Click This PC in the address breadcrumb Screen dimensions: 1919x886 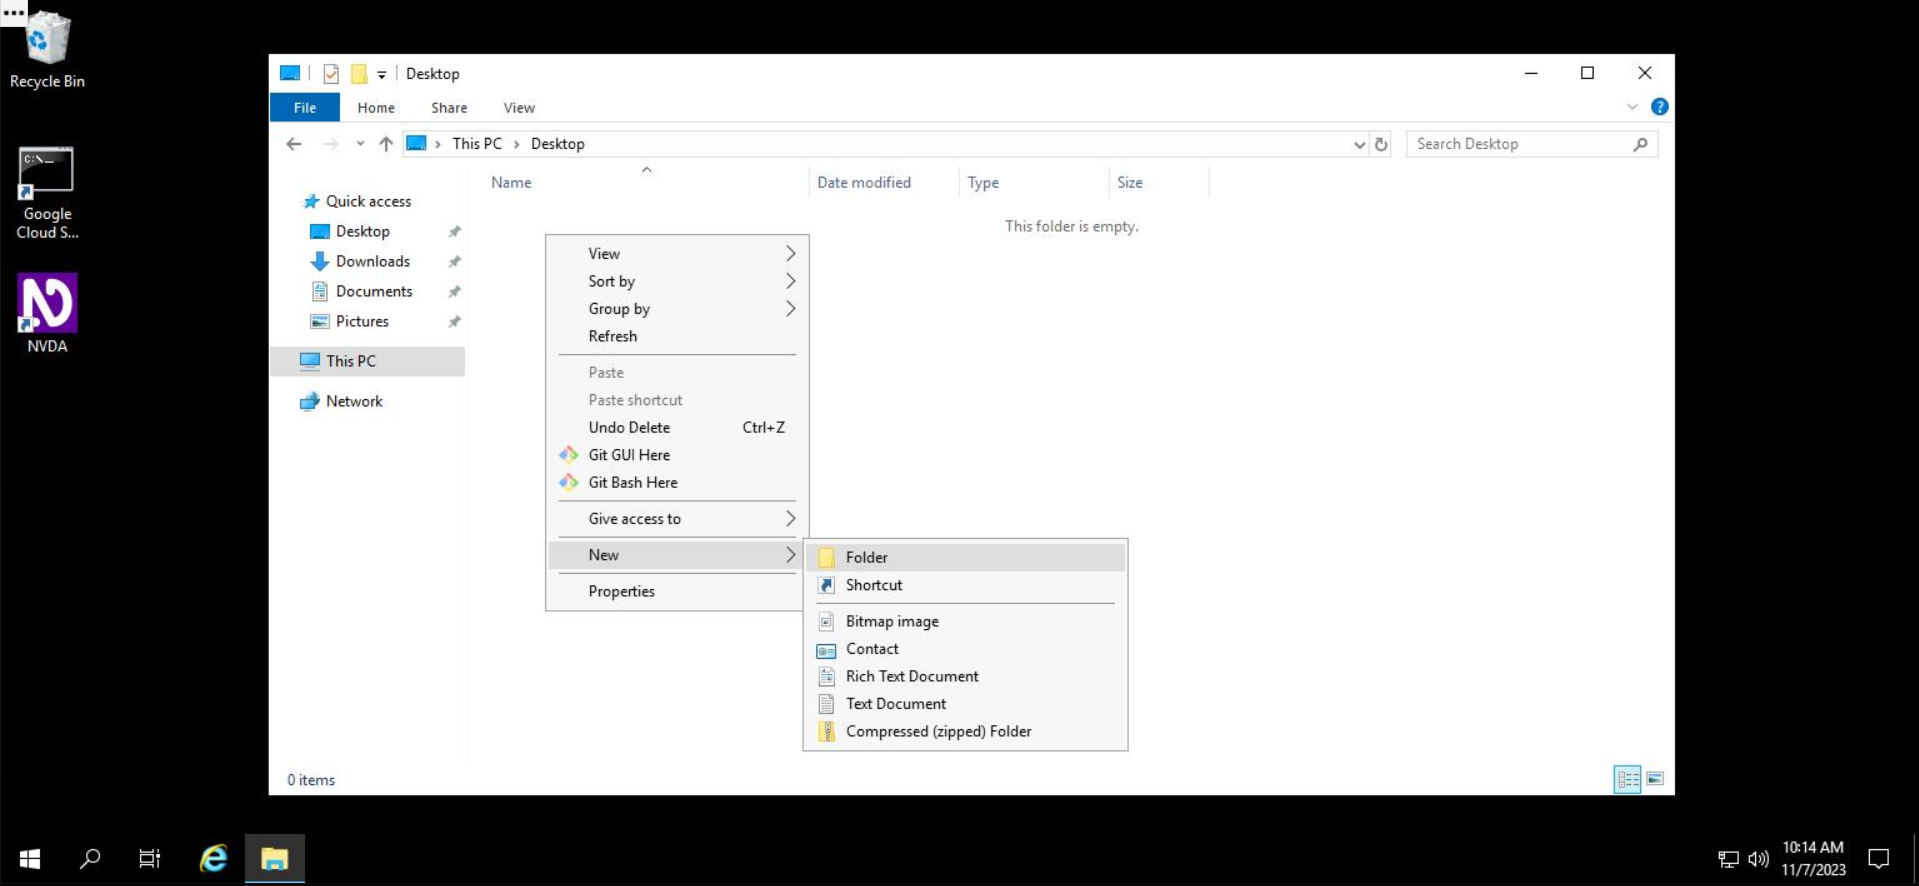coord(477,144)
